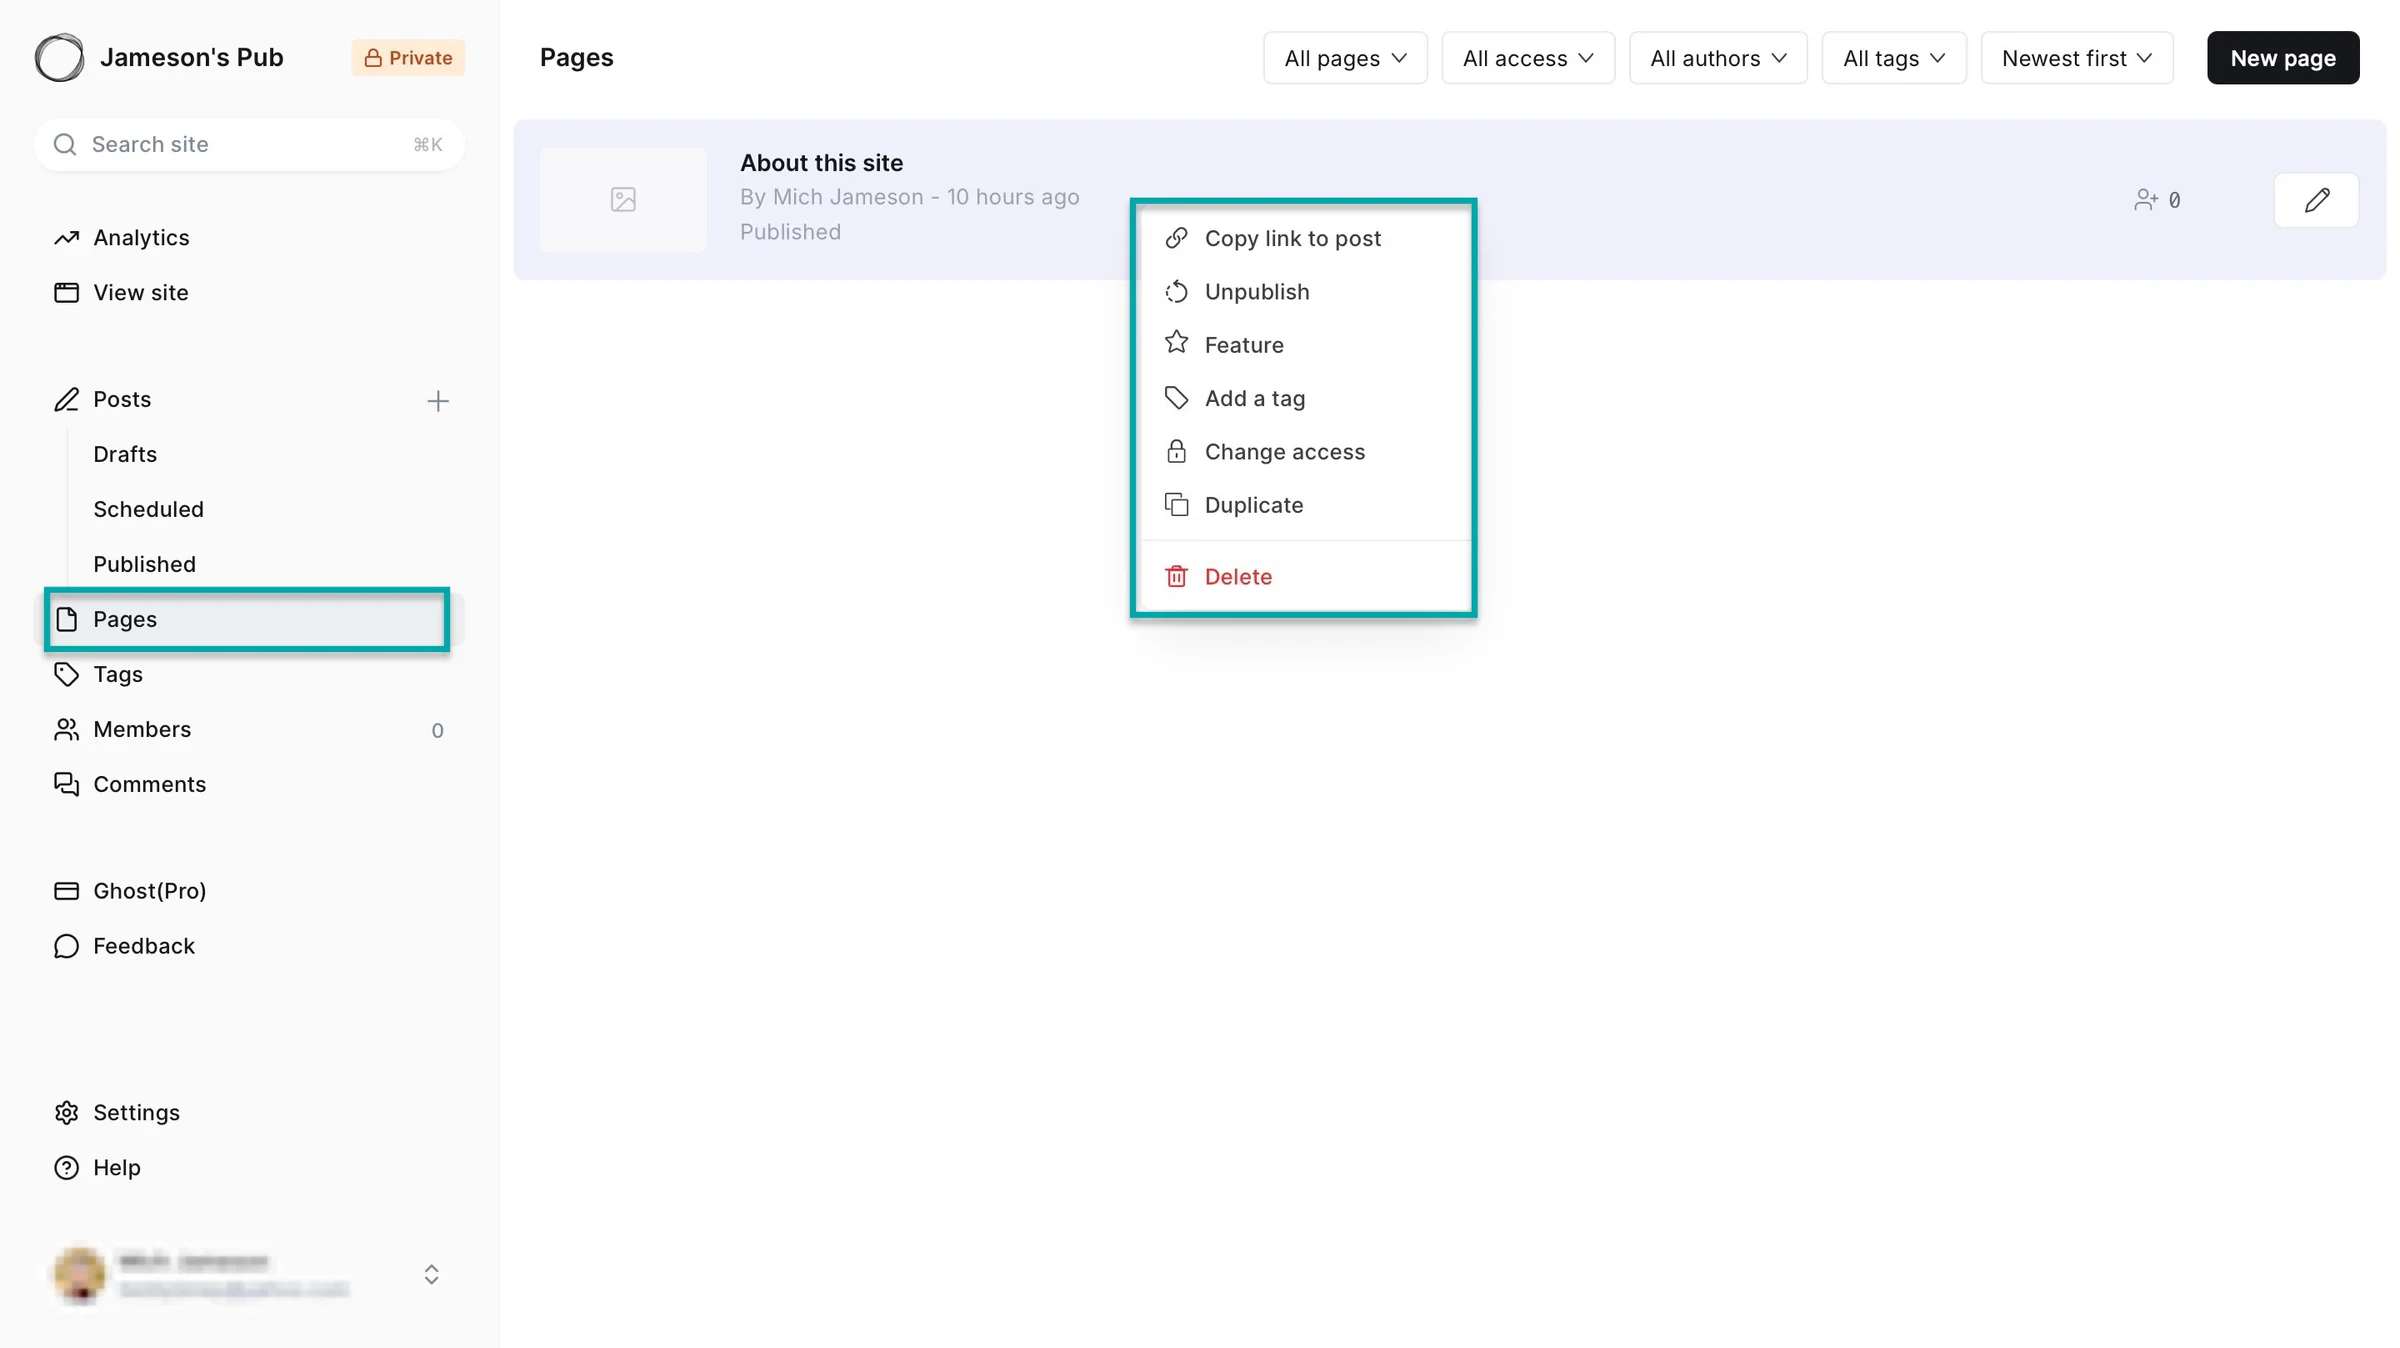Click the Pages heading at top
2400x1348 pixels.
[577, 58]
